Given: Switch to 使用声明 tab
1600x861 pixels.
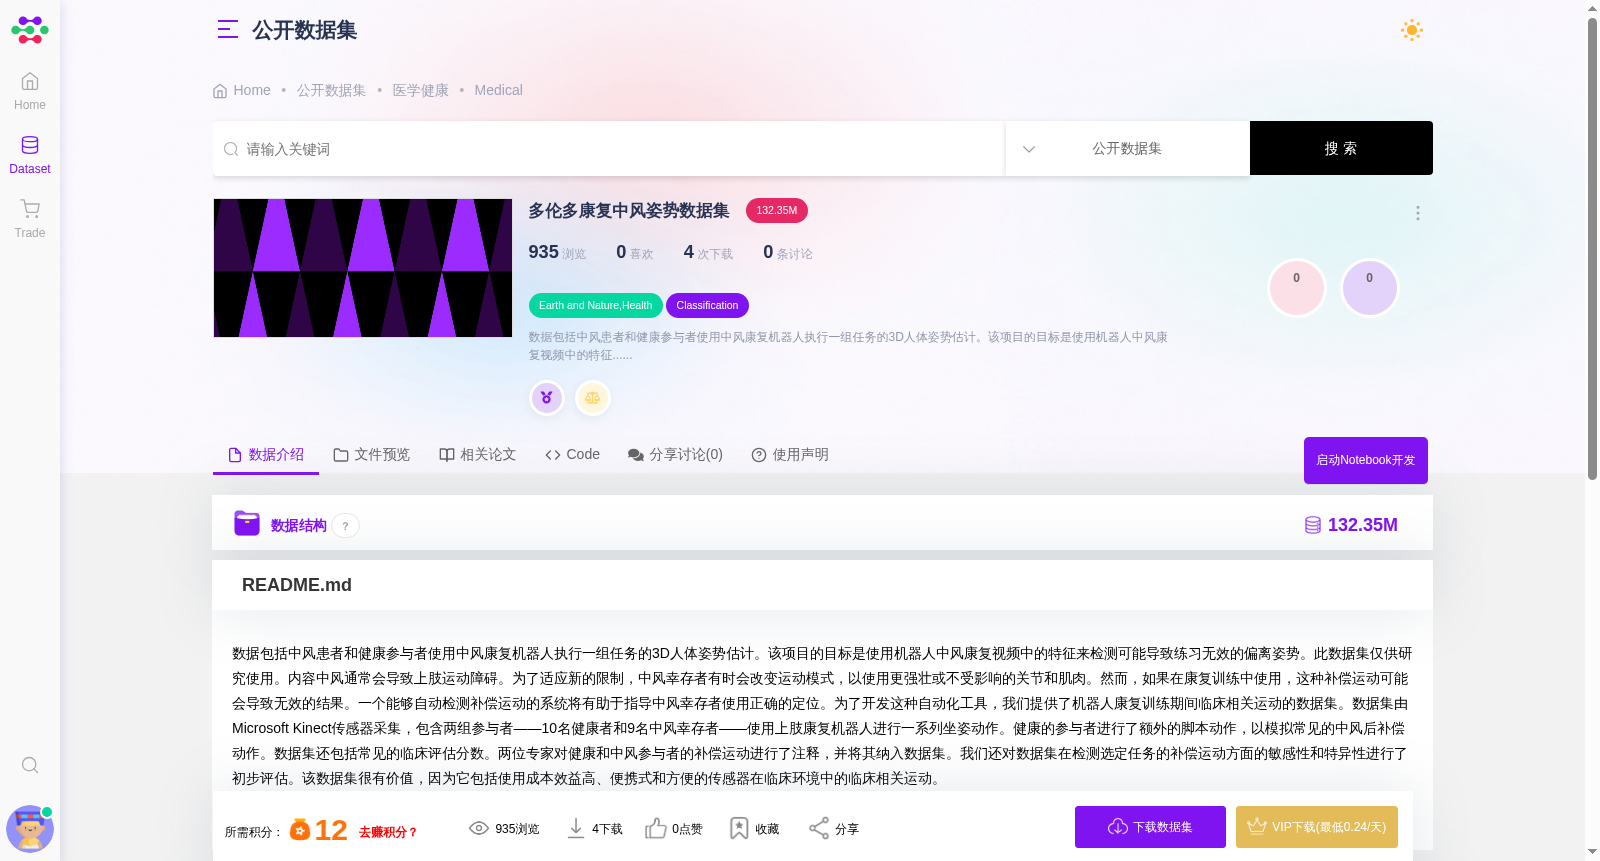Looking at the screenshot, I should pos(790,454).
